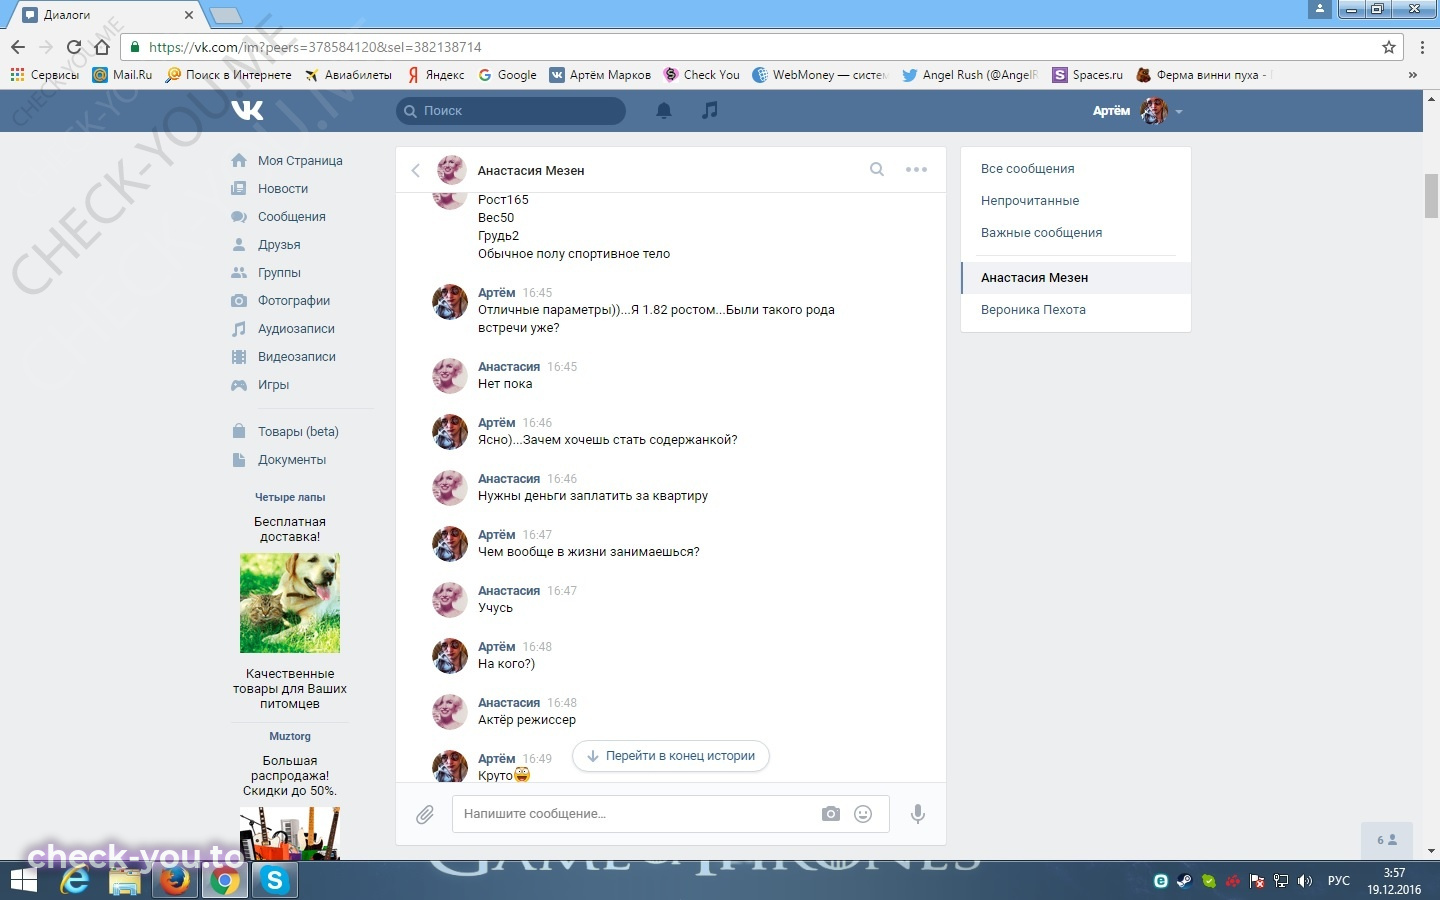Open Друзья list

[x=266, y=245]
